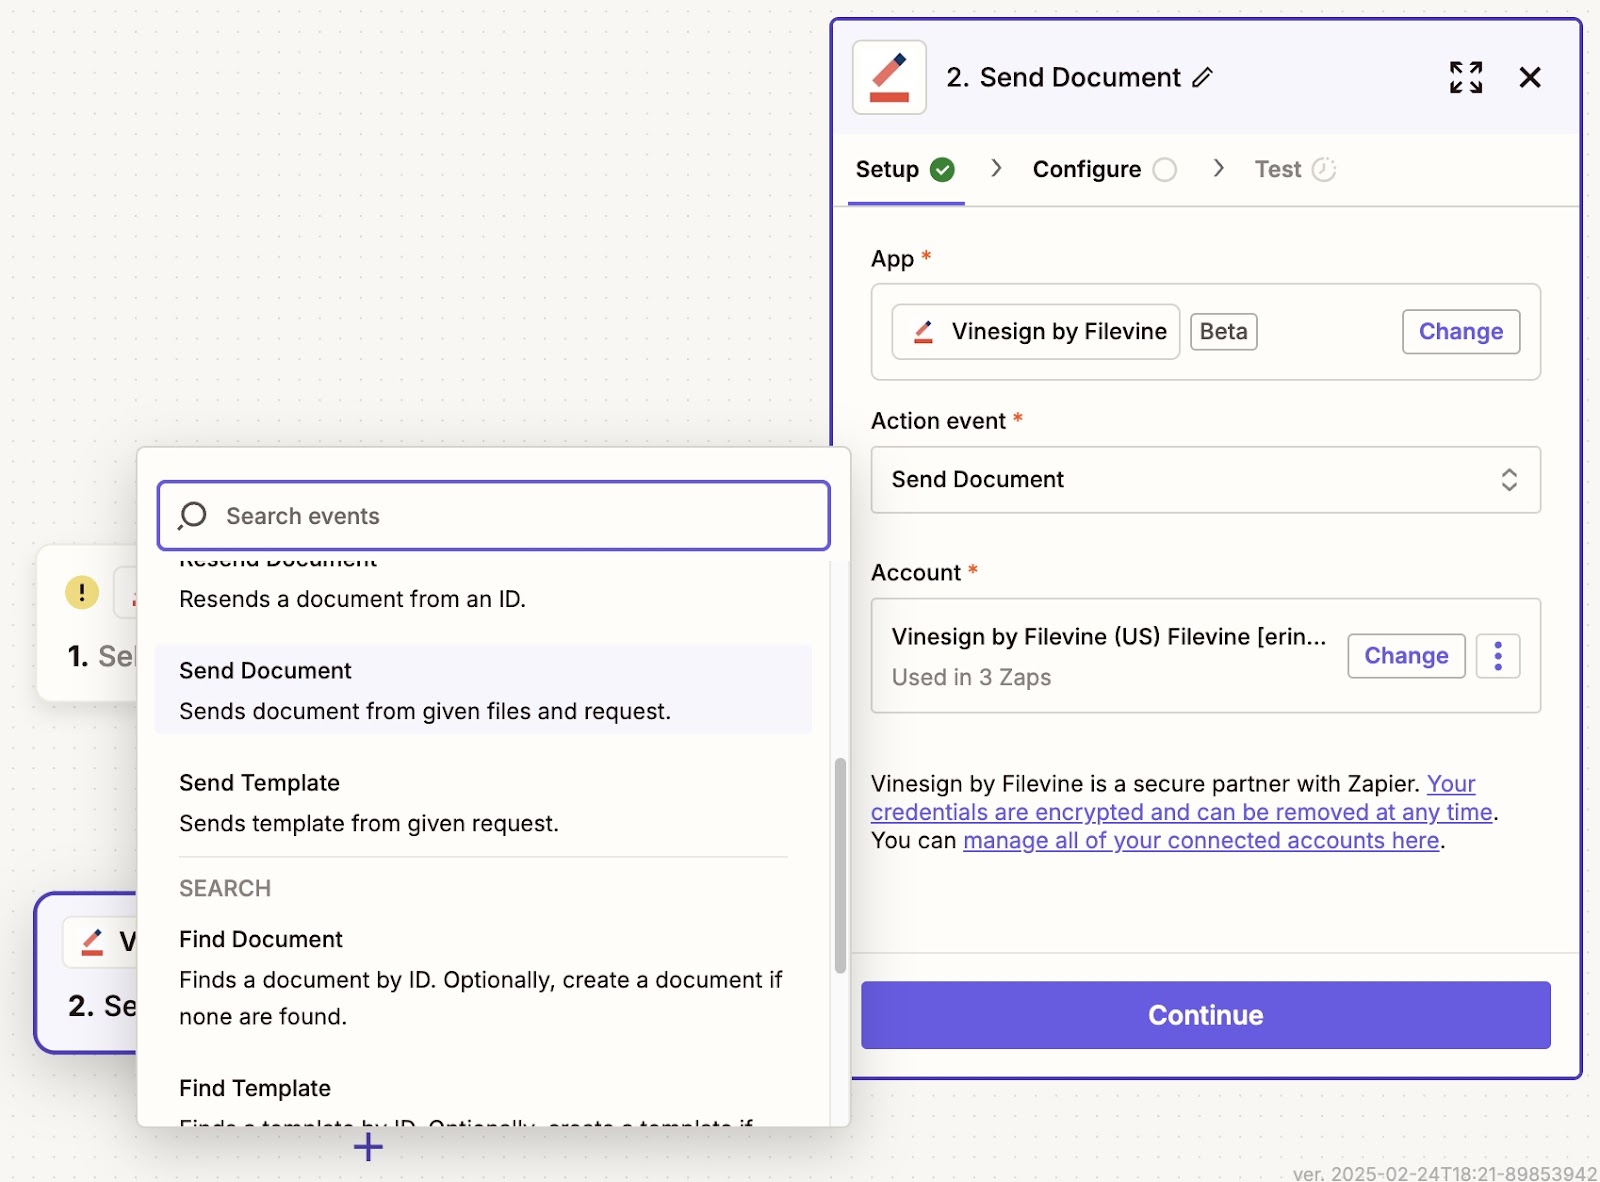Click the Vinesign app logo in panel header
This screenshot has width=1600, height=1182.
(889, 77)
